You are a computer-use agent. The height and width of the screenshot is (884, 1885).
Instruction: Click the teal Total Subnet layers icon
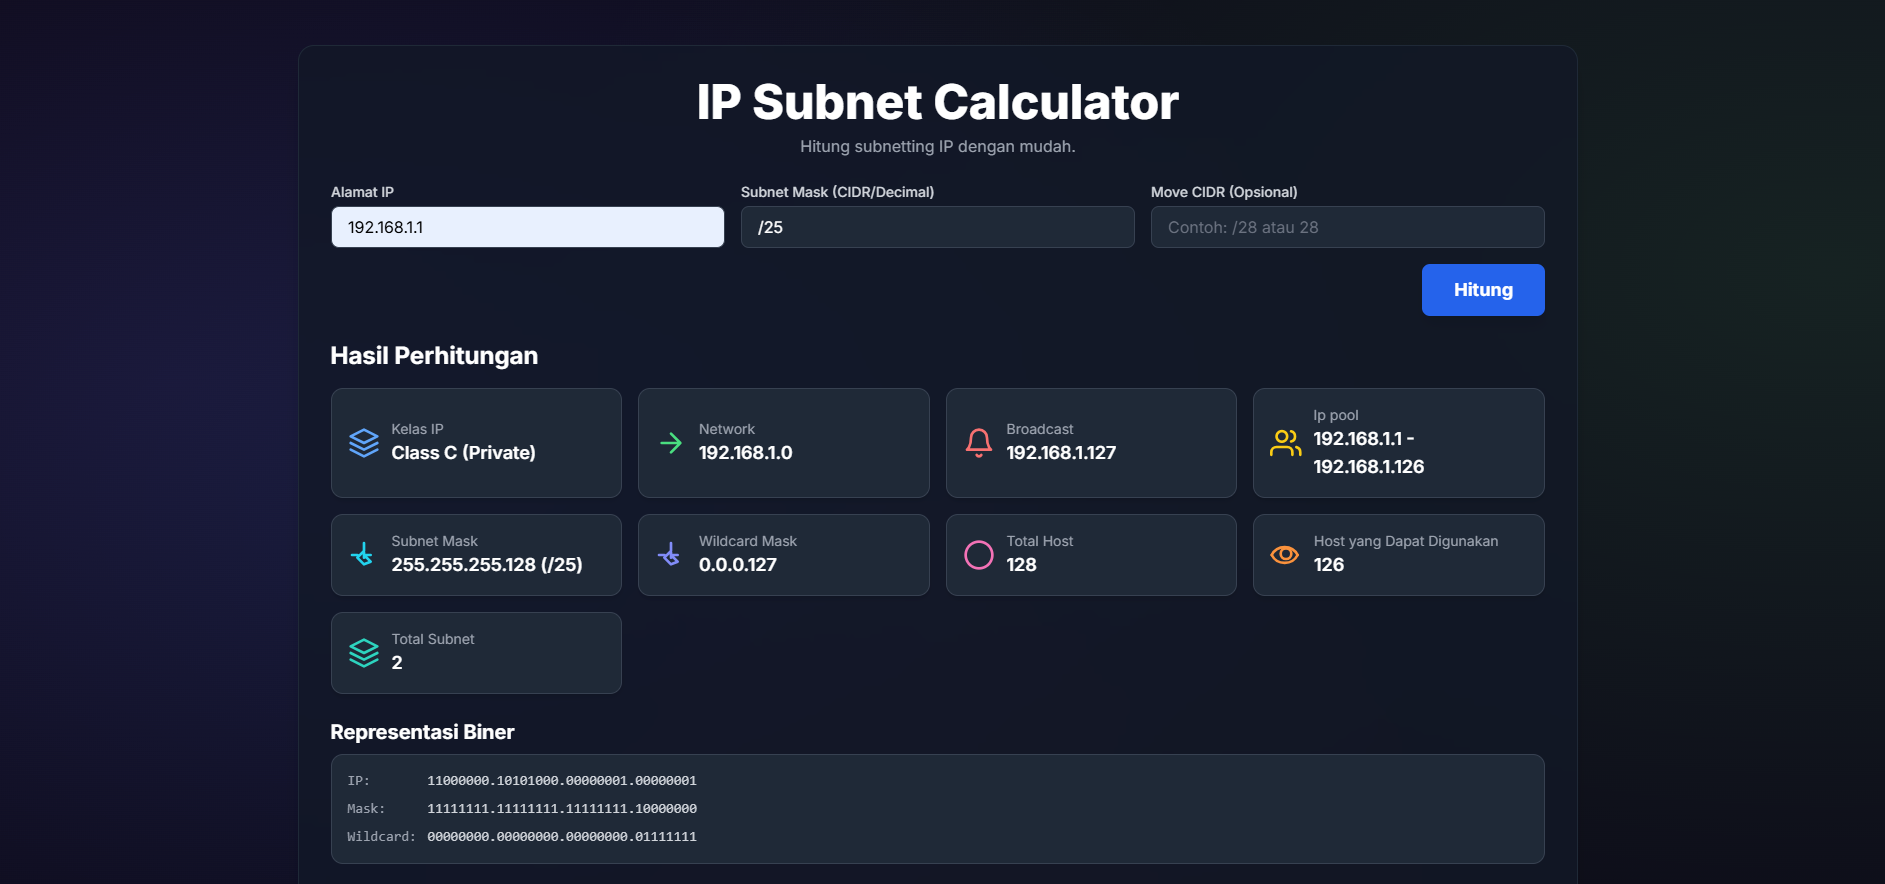tap(364, 653)
